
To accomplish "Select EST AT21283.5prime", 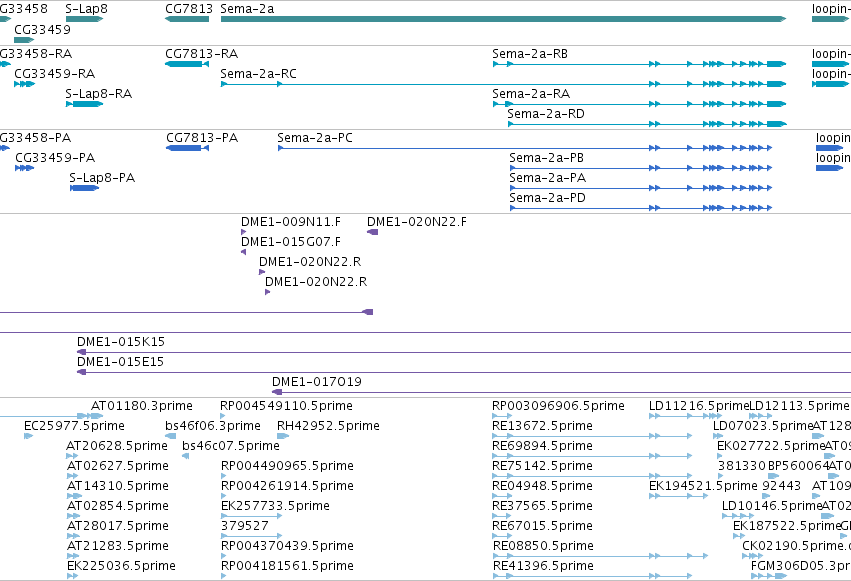I will (x=72, y=557).
